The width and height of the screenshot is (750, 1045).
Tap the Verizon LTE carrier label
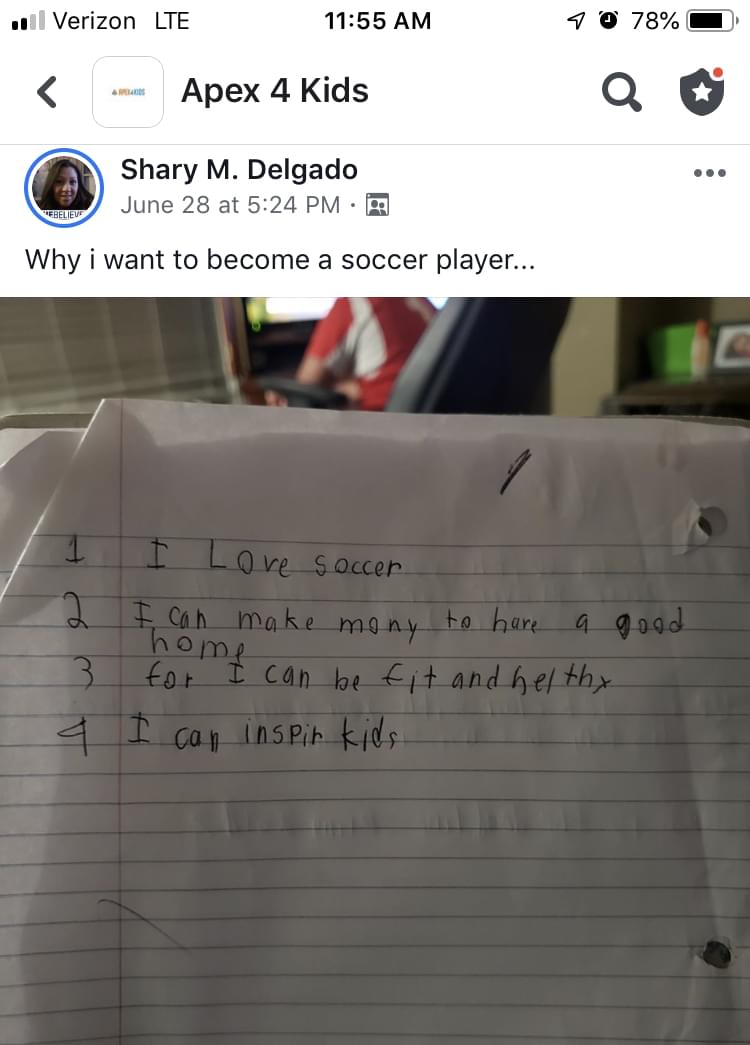(x=121, y=21)
